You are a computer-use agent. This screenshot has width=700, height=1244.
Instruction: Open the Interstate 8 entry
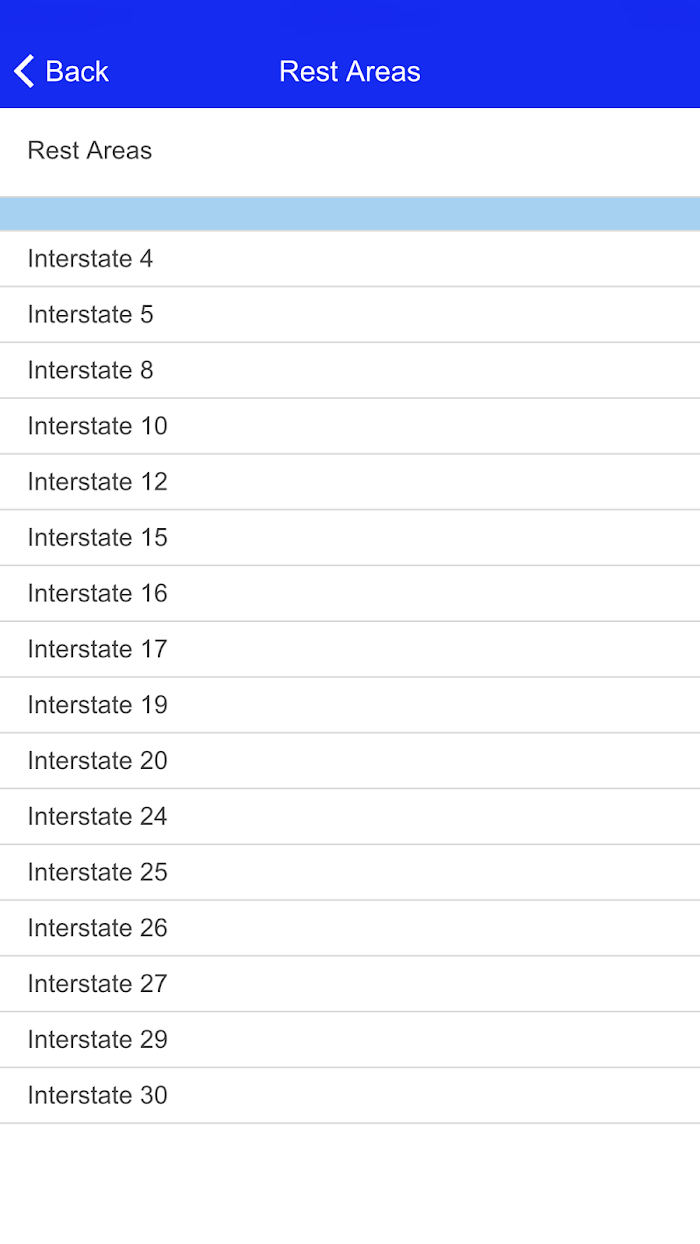(350, 371)
